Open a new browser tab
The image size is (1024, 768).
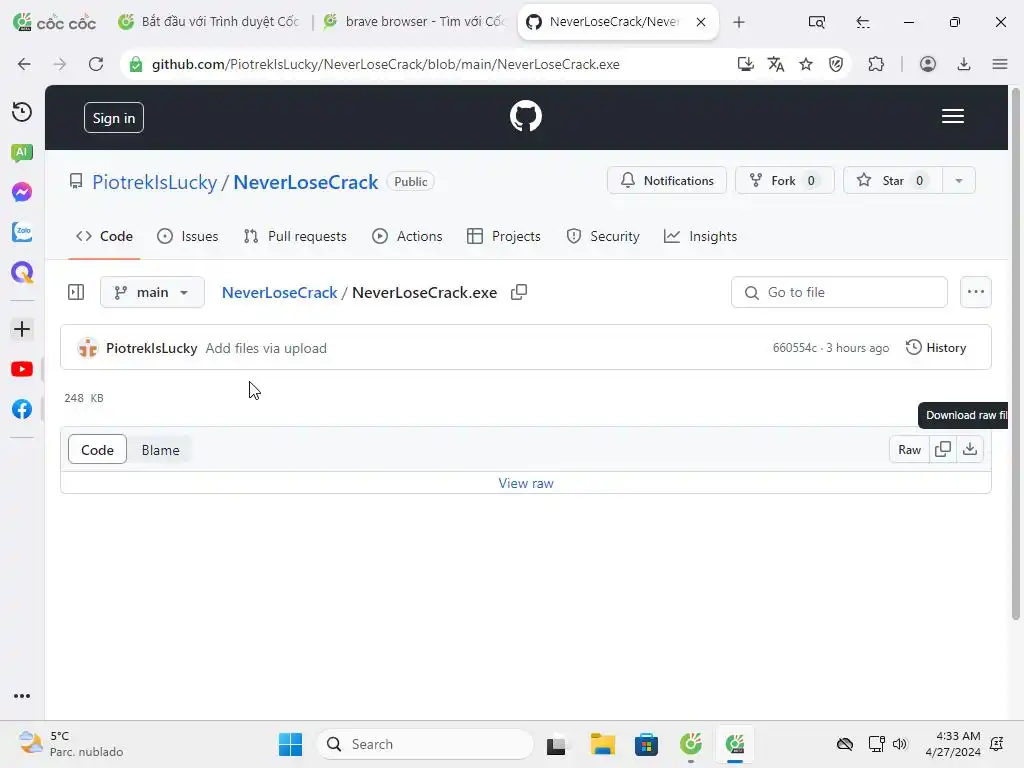[739, 22]
